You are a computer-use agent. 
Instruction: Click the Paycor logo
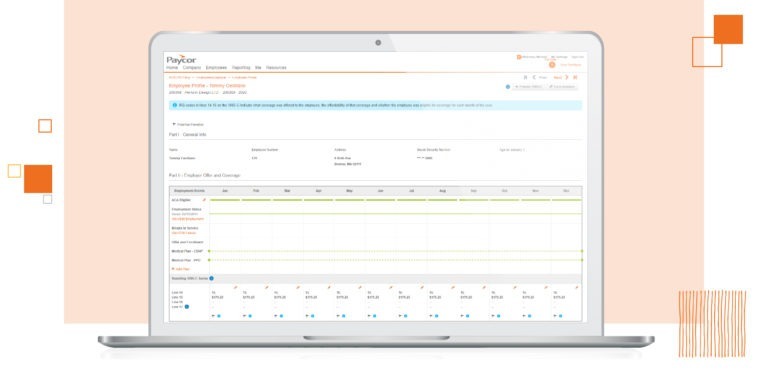pos(181,59)
